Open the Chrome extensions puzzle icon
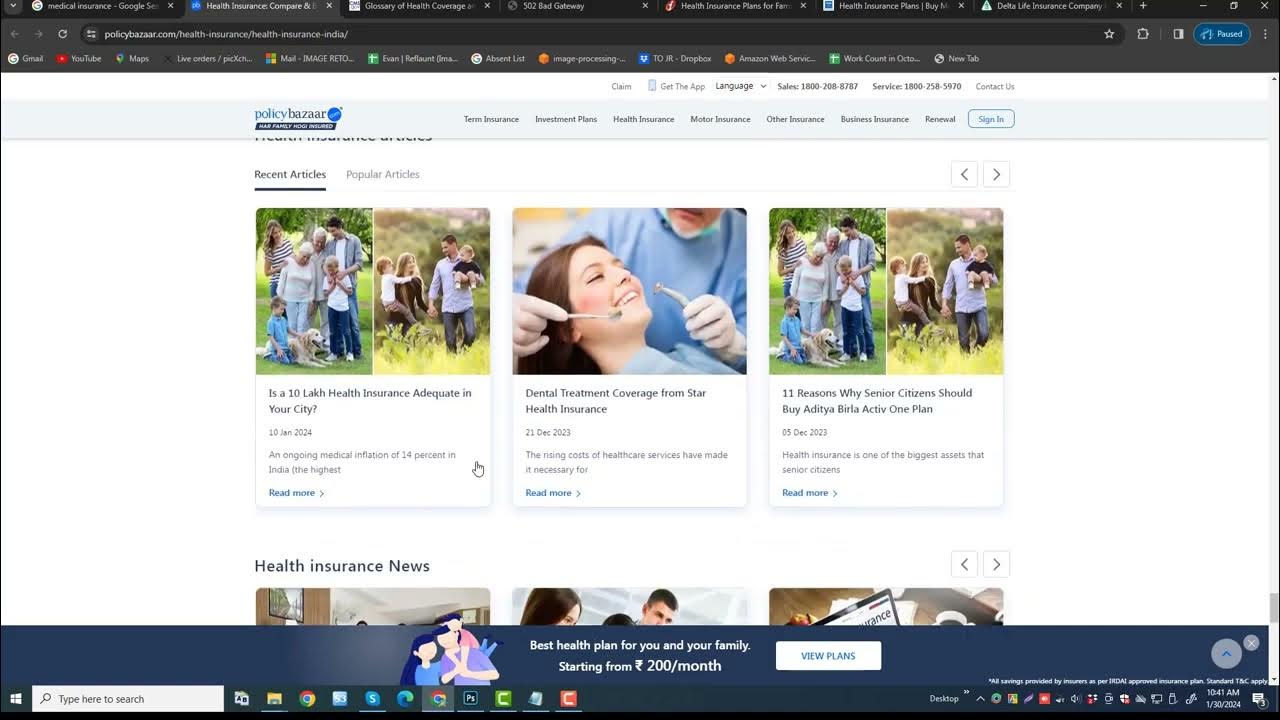The height and width of the screenshot is (720, 1280). click(x=1143, y=34)
